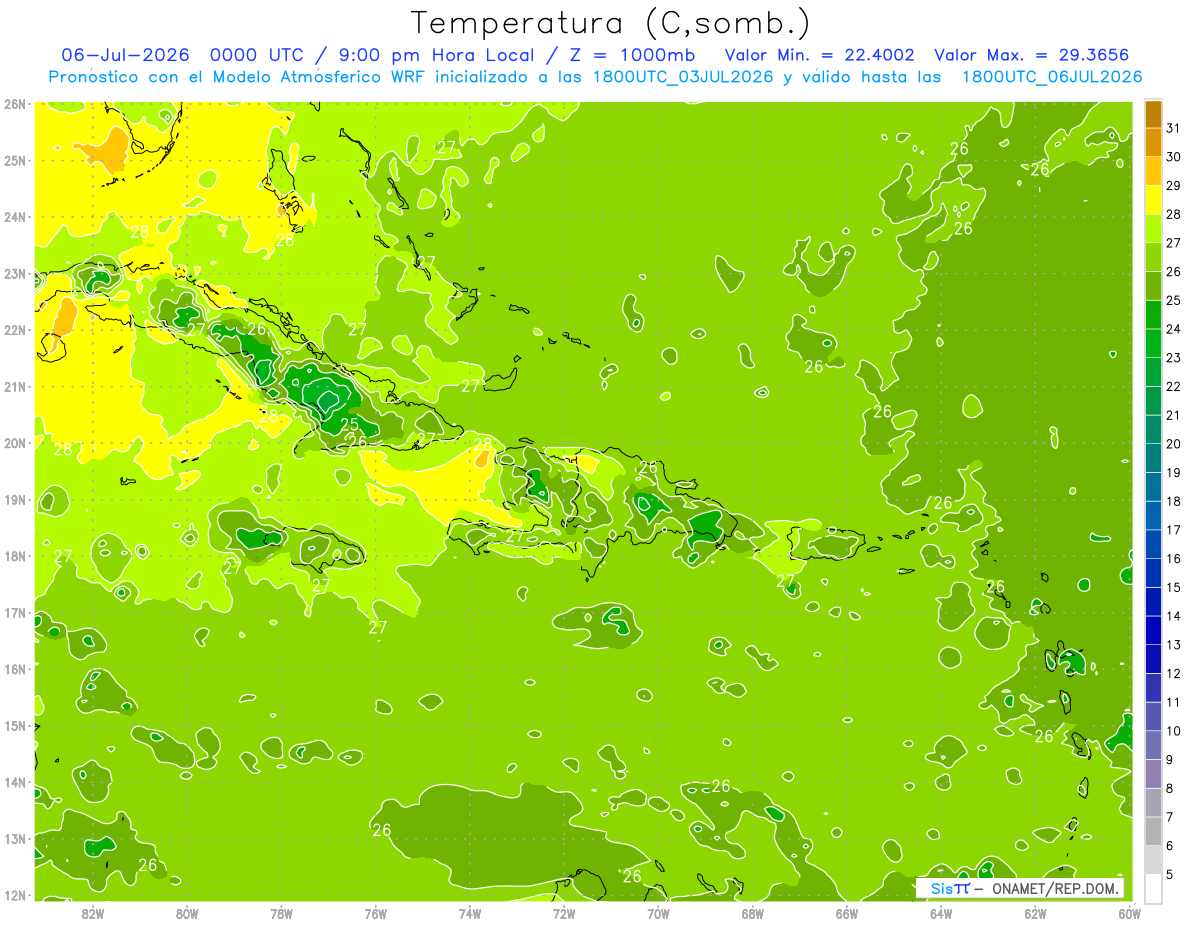
Task: Click the "25N" latitude axis label
Action: click(14, 160)
